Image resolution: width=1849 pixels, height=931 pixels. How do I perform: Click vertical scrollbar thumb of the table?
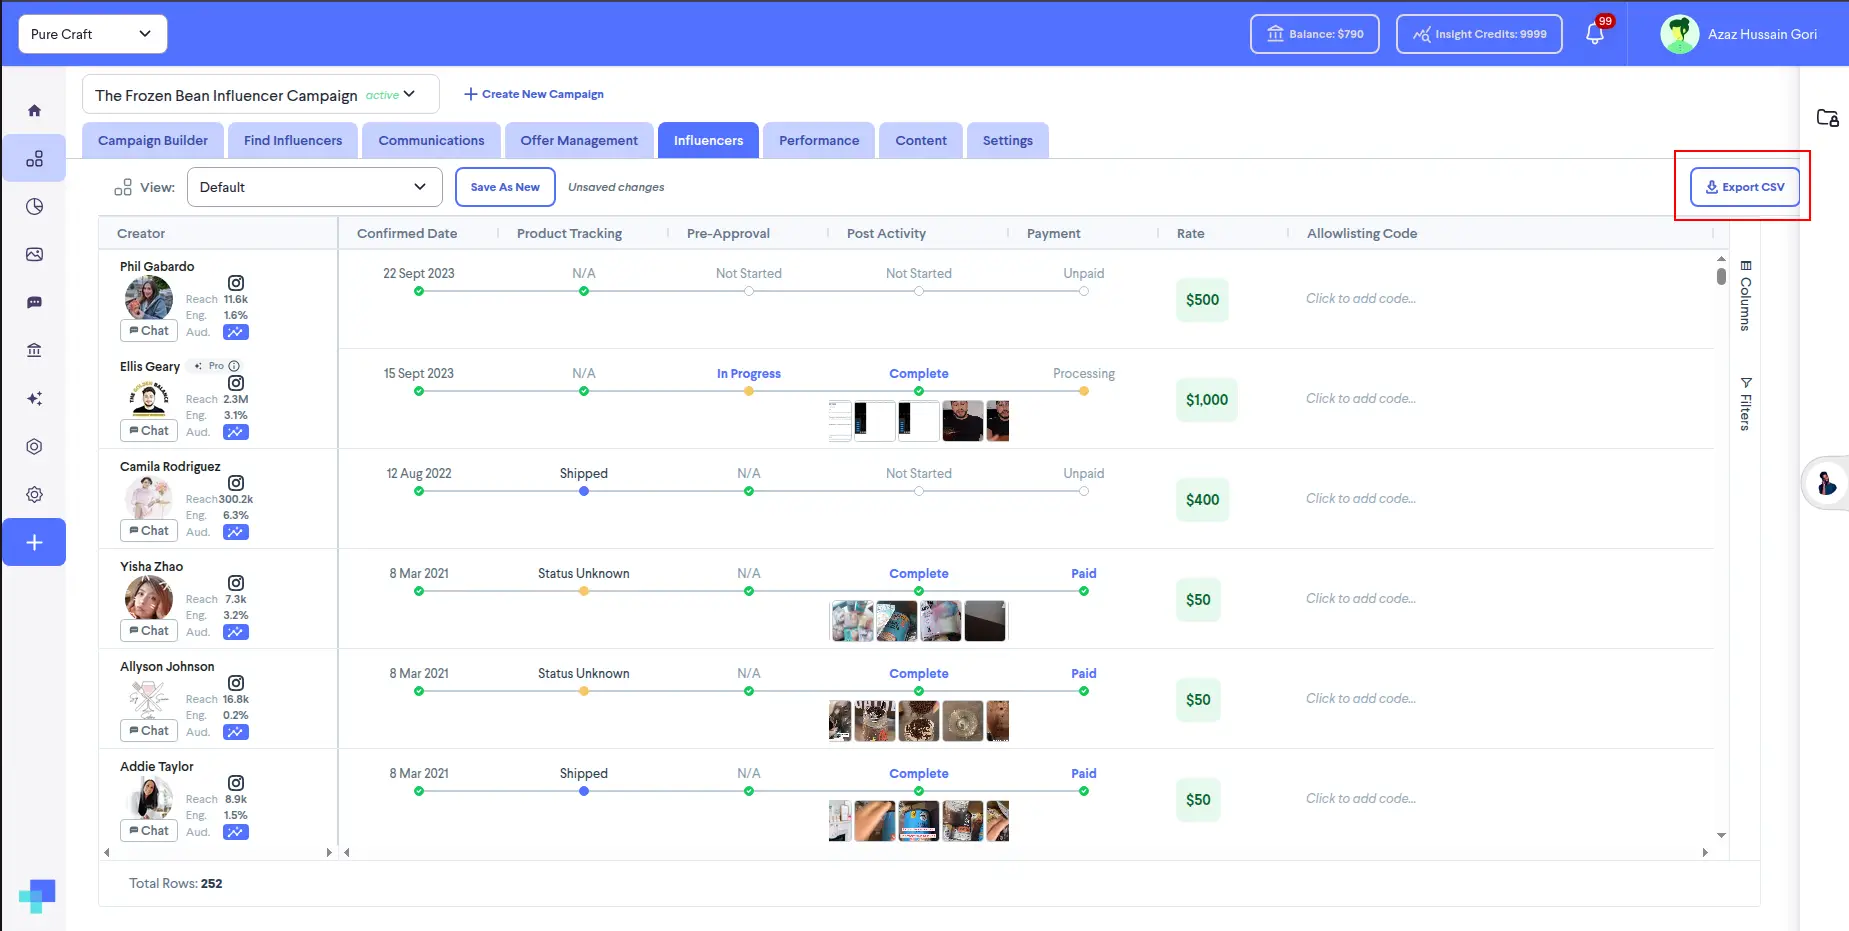coord(1721,276)
